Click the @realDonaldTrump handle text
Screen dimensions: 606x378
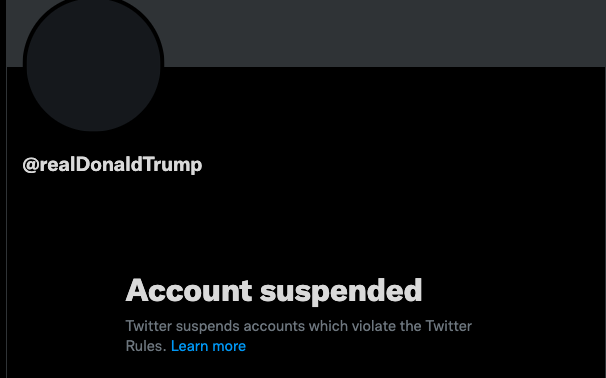[x=112, y=165]
